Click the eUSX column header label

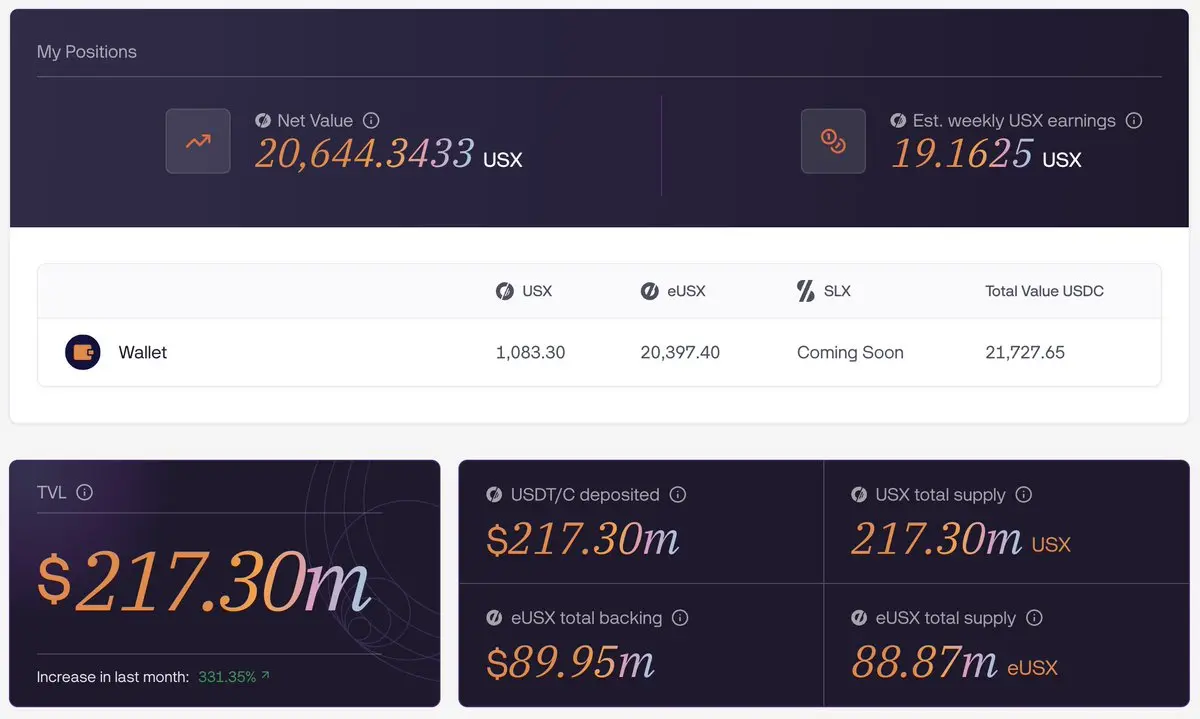click(686, 291)
